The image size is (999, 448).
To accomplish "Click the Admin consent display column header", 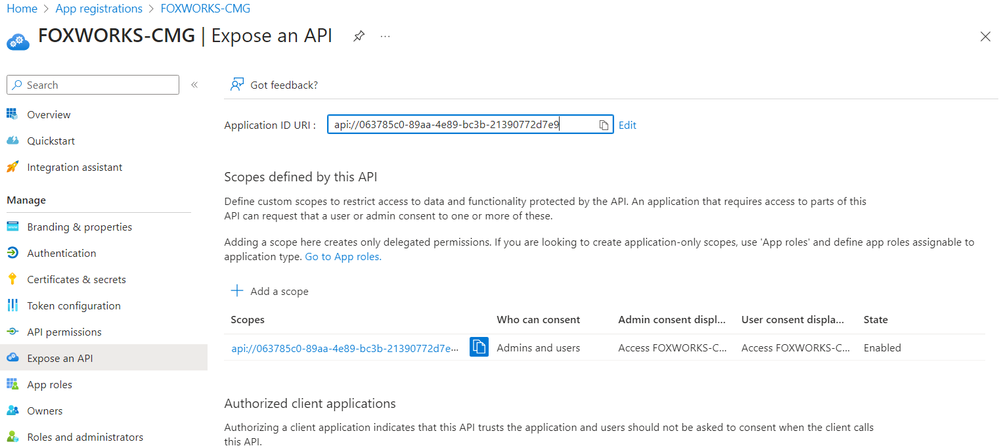I will click(673, 319).
